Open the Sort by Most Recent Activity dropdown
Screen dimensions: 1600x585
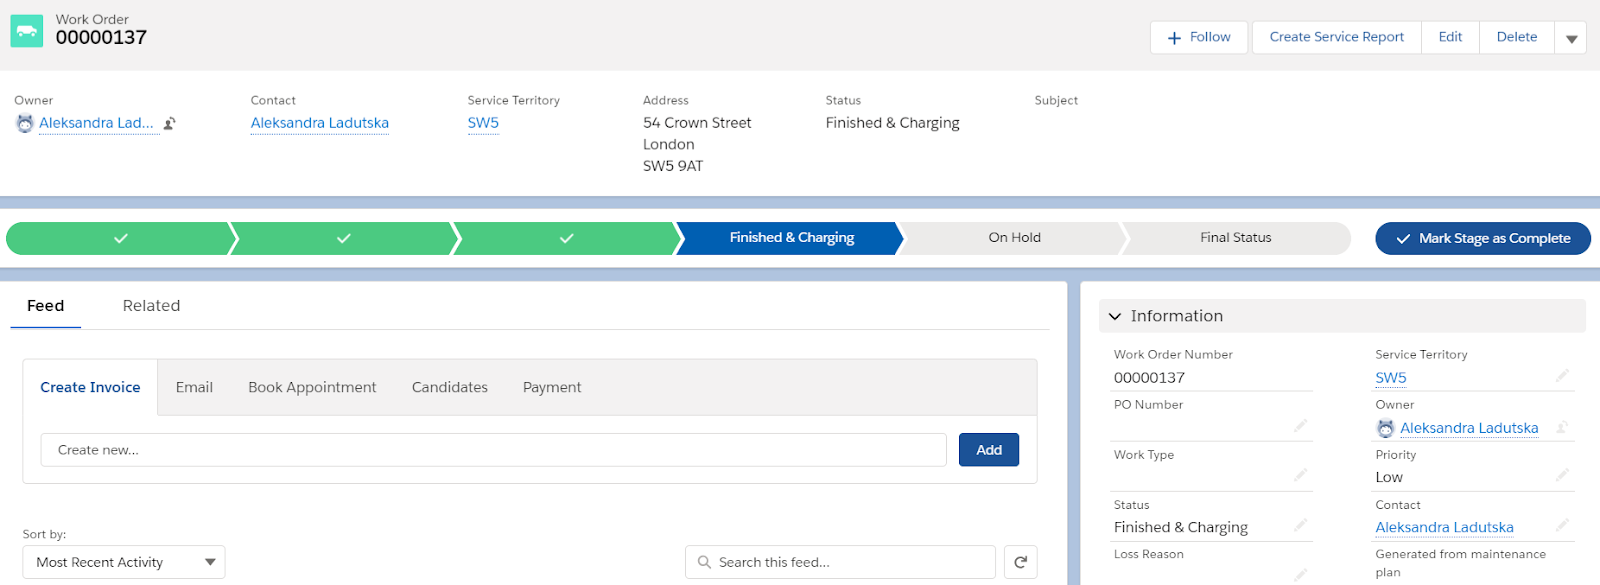click(x=124, y=562)
